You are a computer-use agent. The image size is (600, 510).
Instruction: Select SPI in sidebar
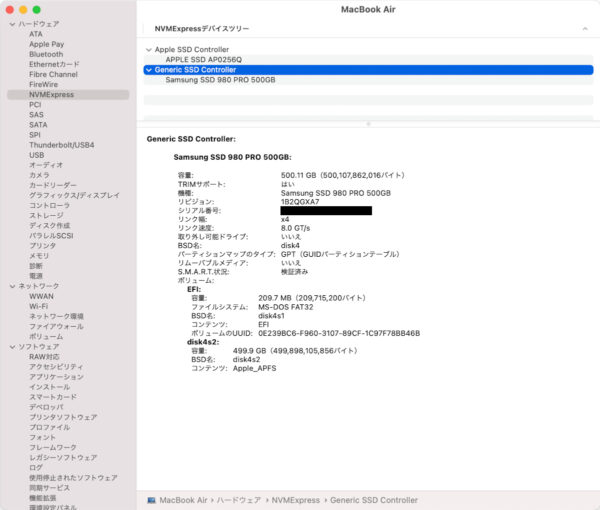pos(35,135)
